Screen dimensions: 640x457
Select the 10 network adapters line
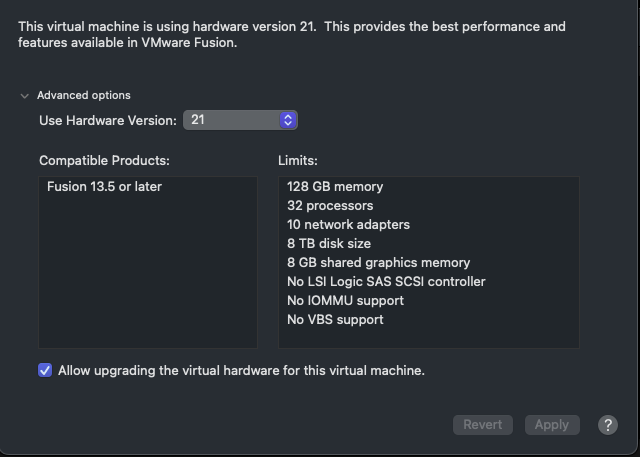348,224
